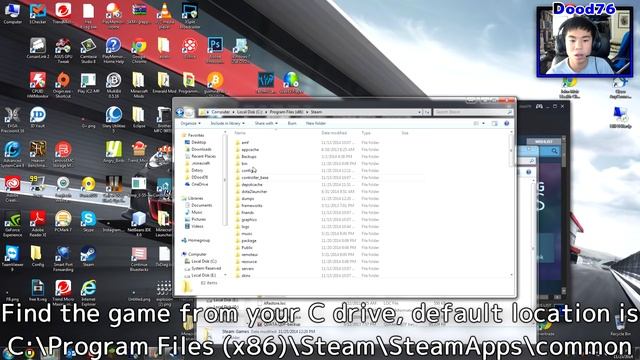The width and height of the screenshot is (640, 360).
Task: Sort files by the Type column
Action: [x=366, y=133]
